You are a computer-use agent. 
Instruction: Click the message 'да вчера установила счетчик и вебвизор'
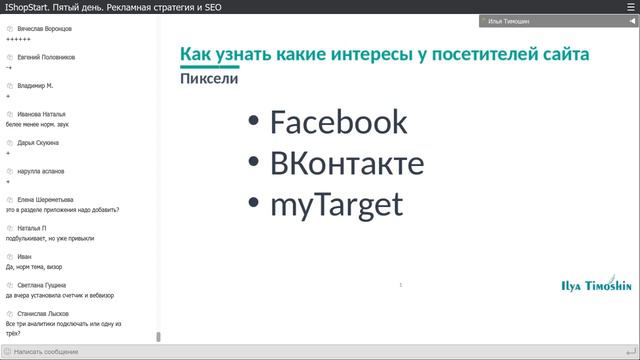(60, 296)
